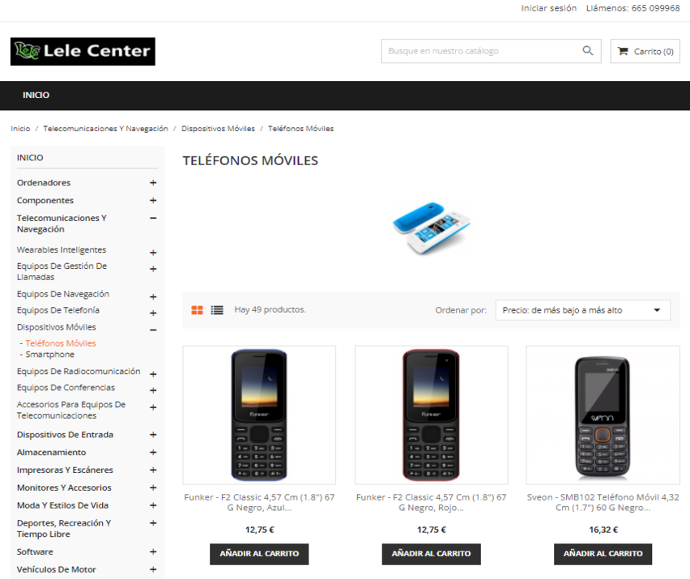The image size is (690, 579).
Task: Add Funker F2 Negro, Azul to cart
Action: [x=259, y=554]
